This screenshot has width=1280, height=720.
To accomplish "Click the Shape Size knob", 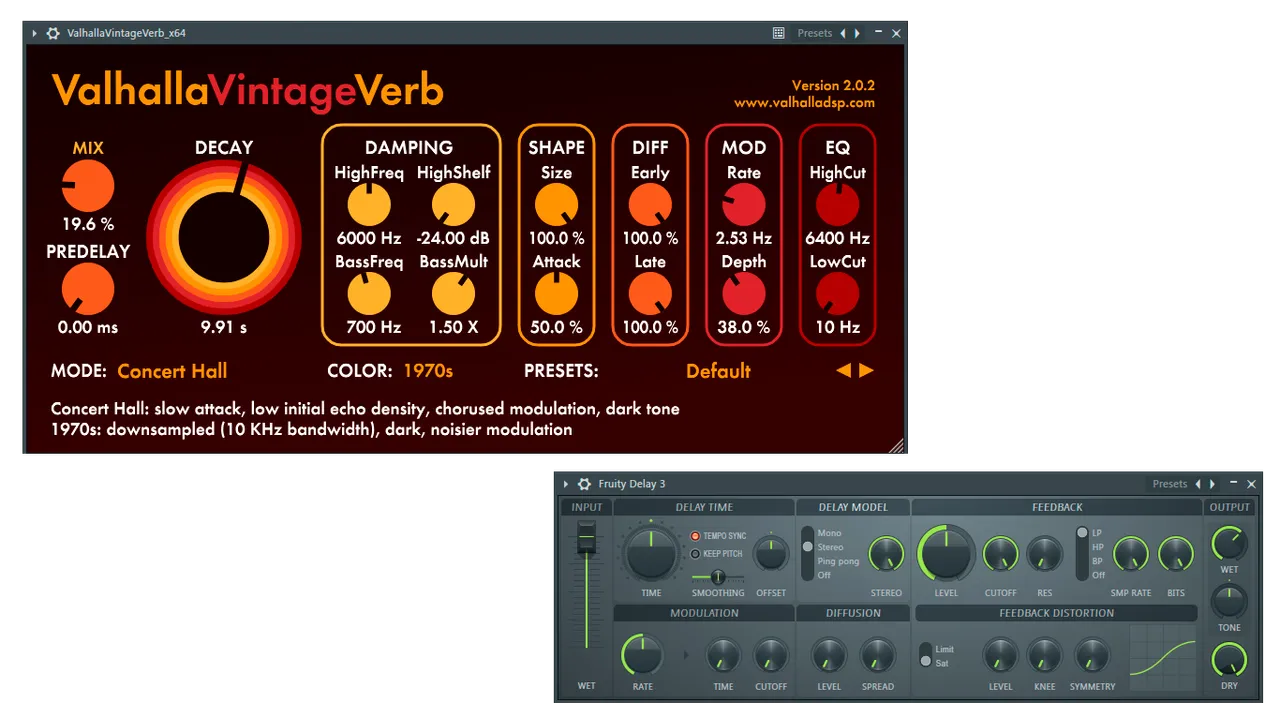I will coord(557,206).
